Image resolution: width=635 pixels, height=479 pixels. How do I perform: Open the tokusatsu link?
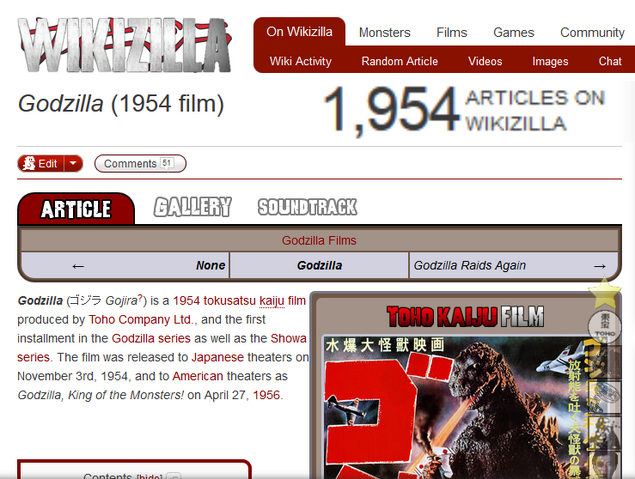pos(230,301)
